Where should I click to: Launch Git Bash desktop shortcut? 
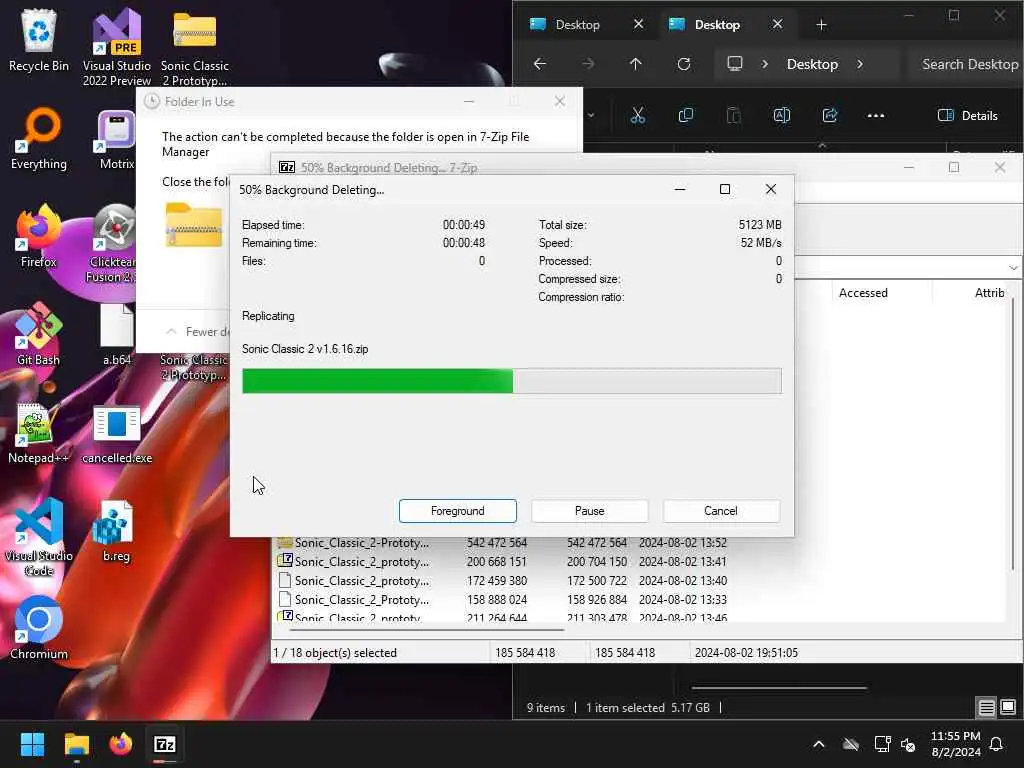[x=39, y=334]
